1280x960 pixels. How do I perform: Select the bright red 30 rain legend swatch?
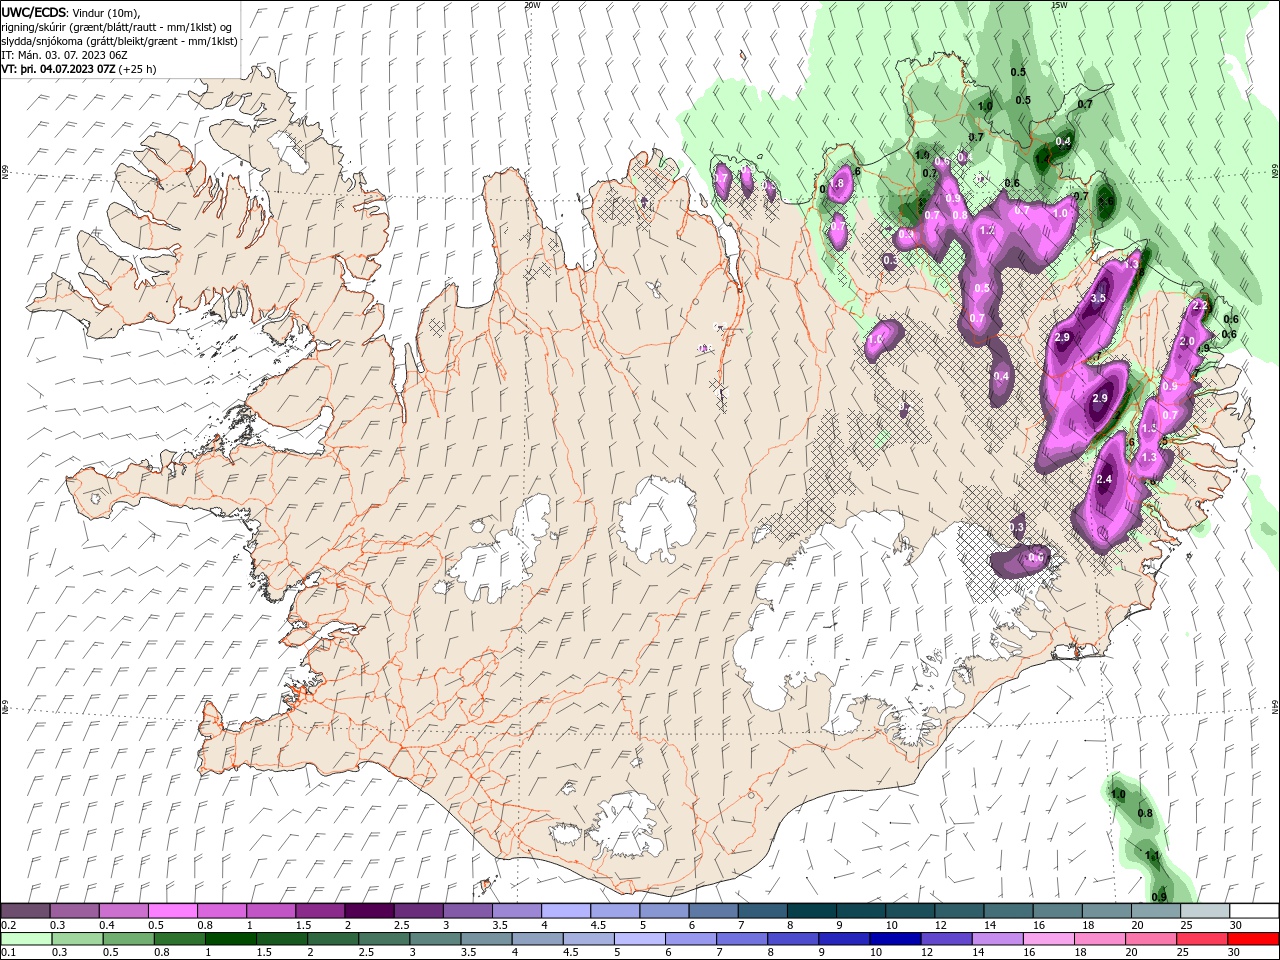[1252, 939]
